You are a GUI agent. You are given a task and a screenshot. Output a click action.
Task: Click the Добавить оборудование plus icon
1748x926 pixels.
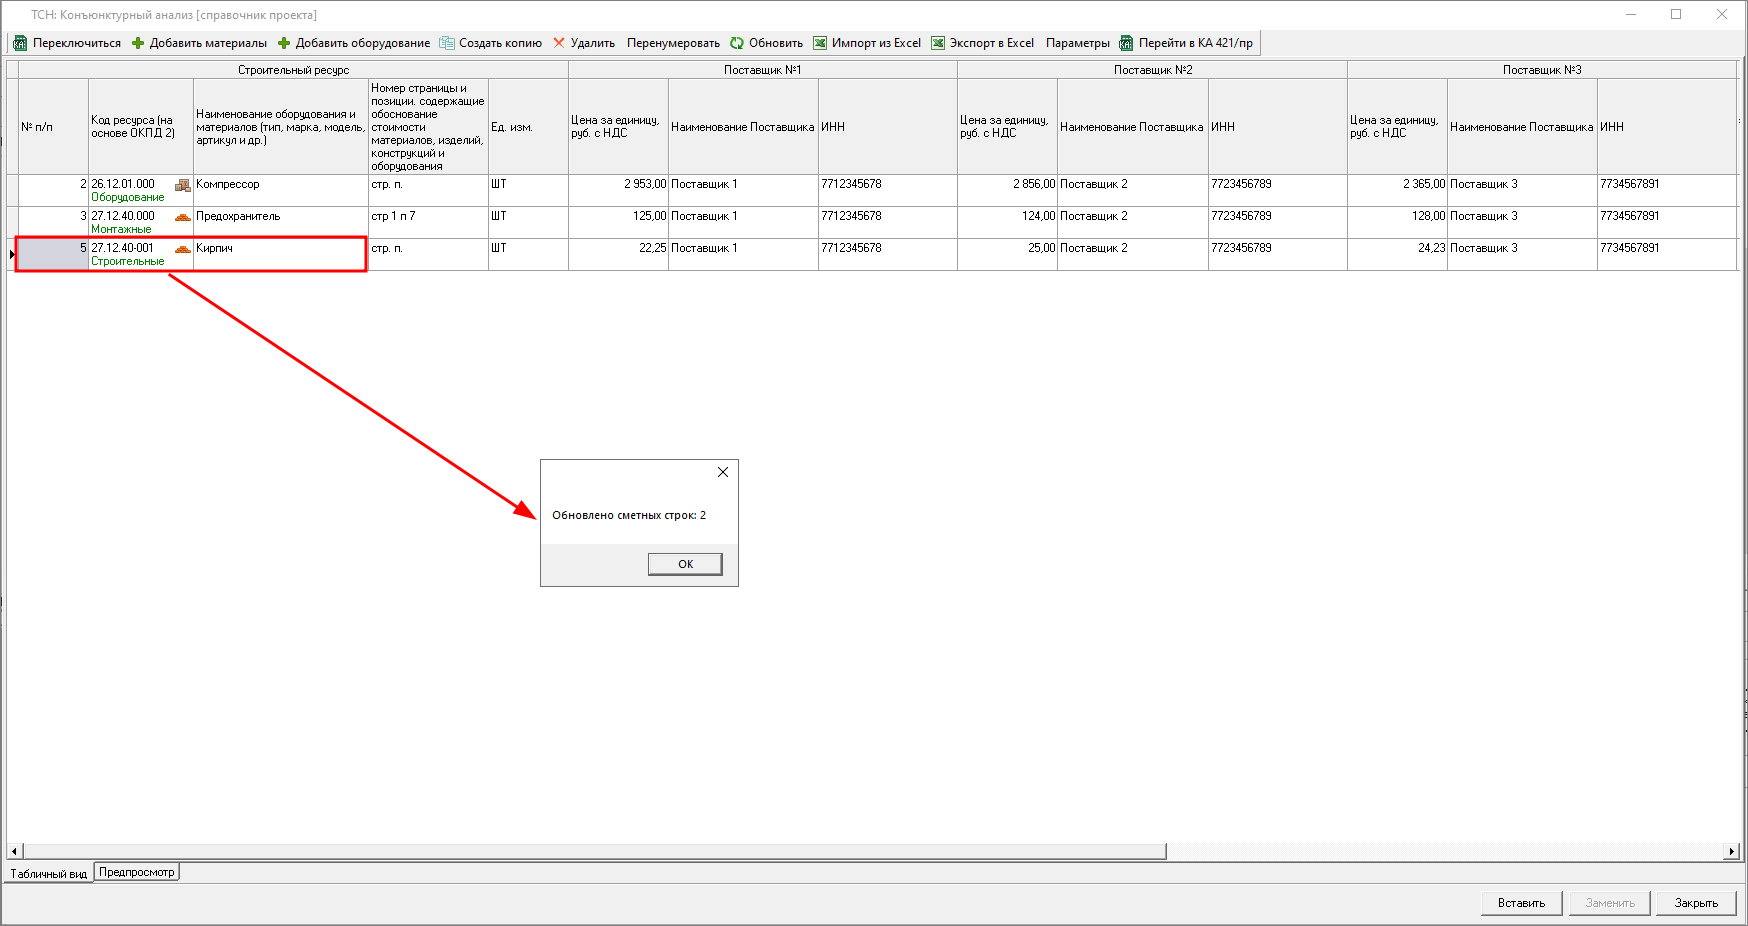click(x=284, y=43)
